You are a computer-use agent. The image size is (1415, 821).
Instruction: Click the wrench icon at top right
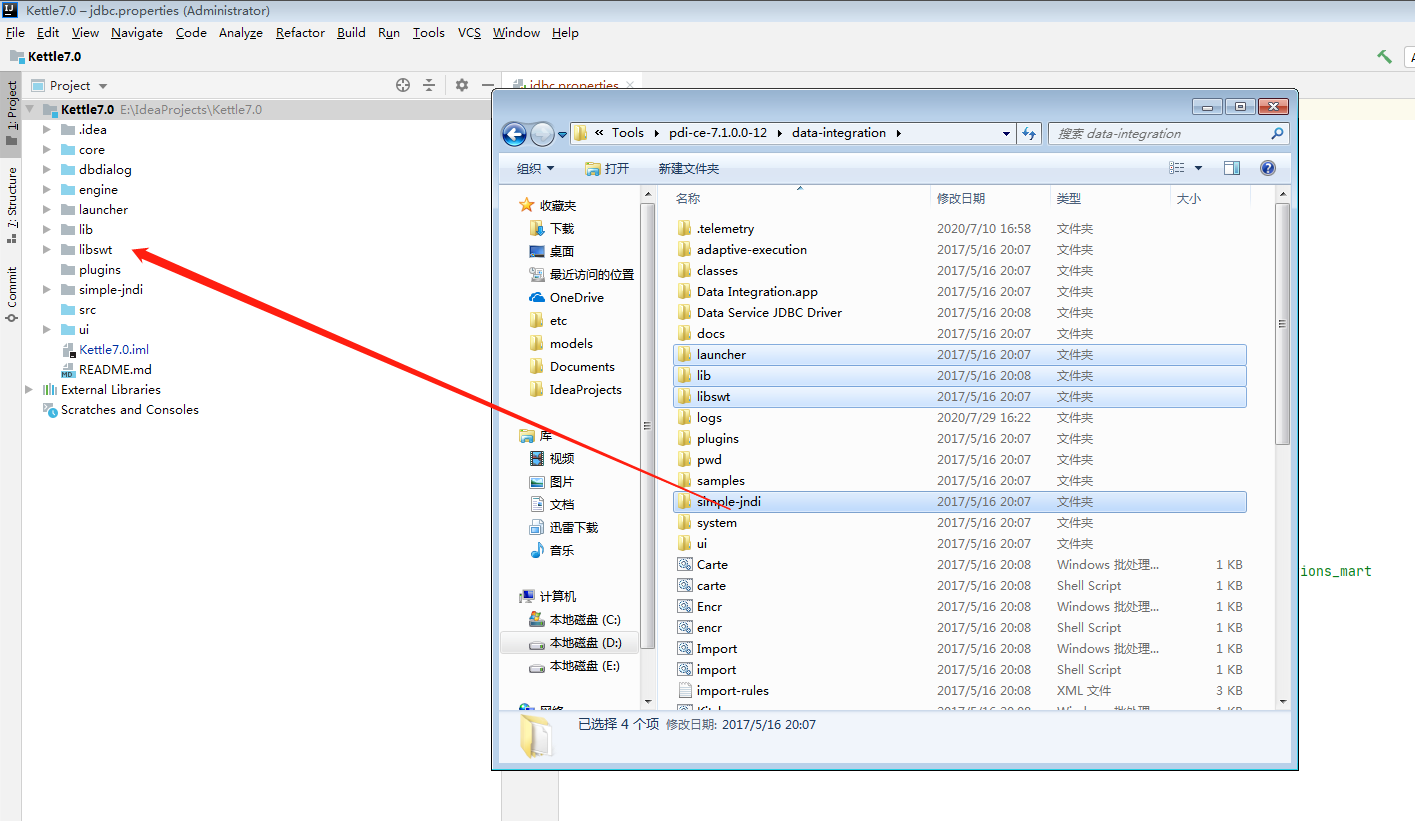pos(1384,56)
